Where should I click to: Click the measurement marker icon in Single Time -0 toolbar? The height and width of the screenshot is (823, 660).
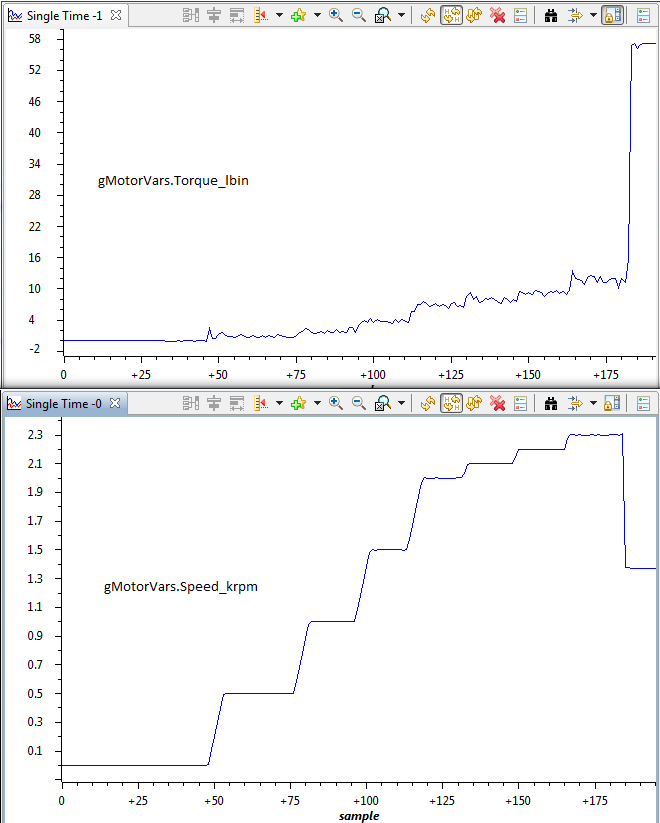pos(261,403)
